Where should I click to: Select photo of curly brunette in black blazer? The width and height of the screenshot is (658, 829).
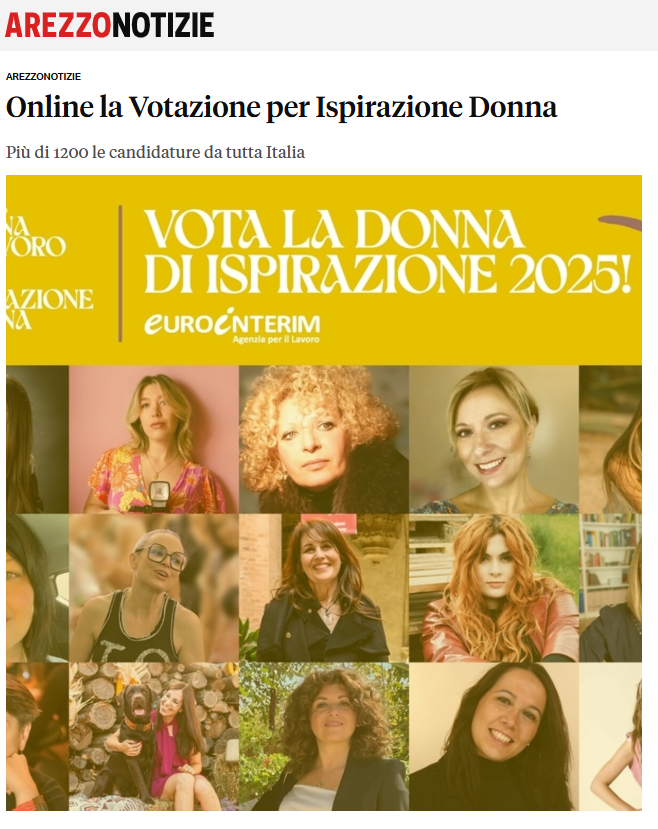pyautogui.click(x=324, y=736)
